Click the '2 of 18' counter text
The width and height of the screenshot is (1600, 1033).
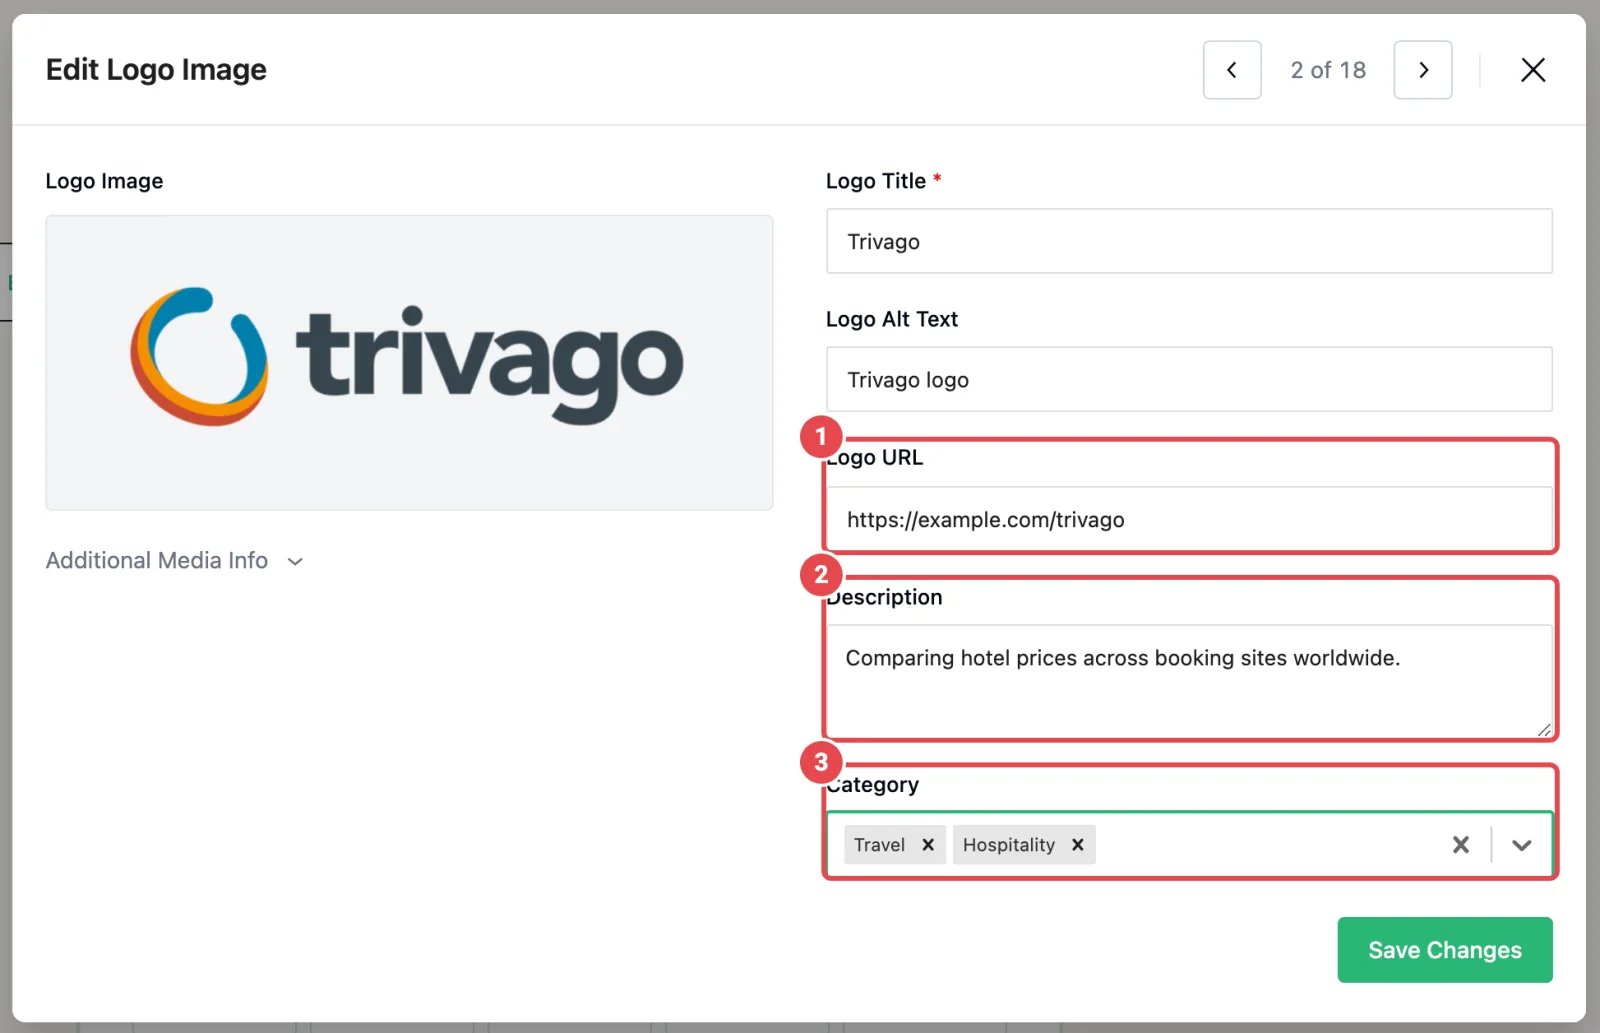coord(1327,70)
